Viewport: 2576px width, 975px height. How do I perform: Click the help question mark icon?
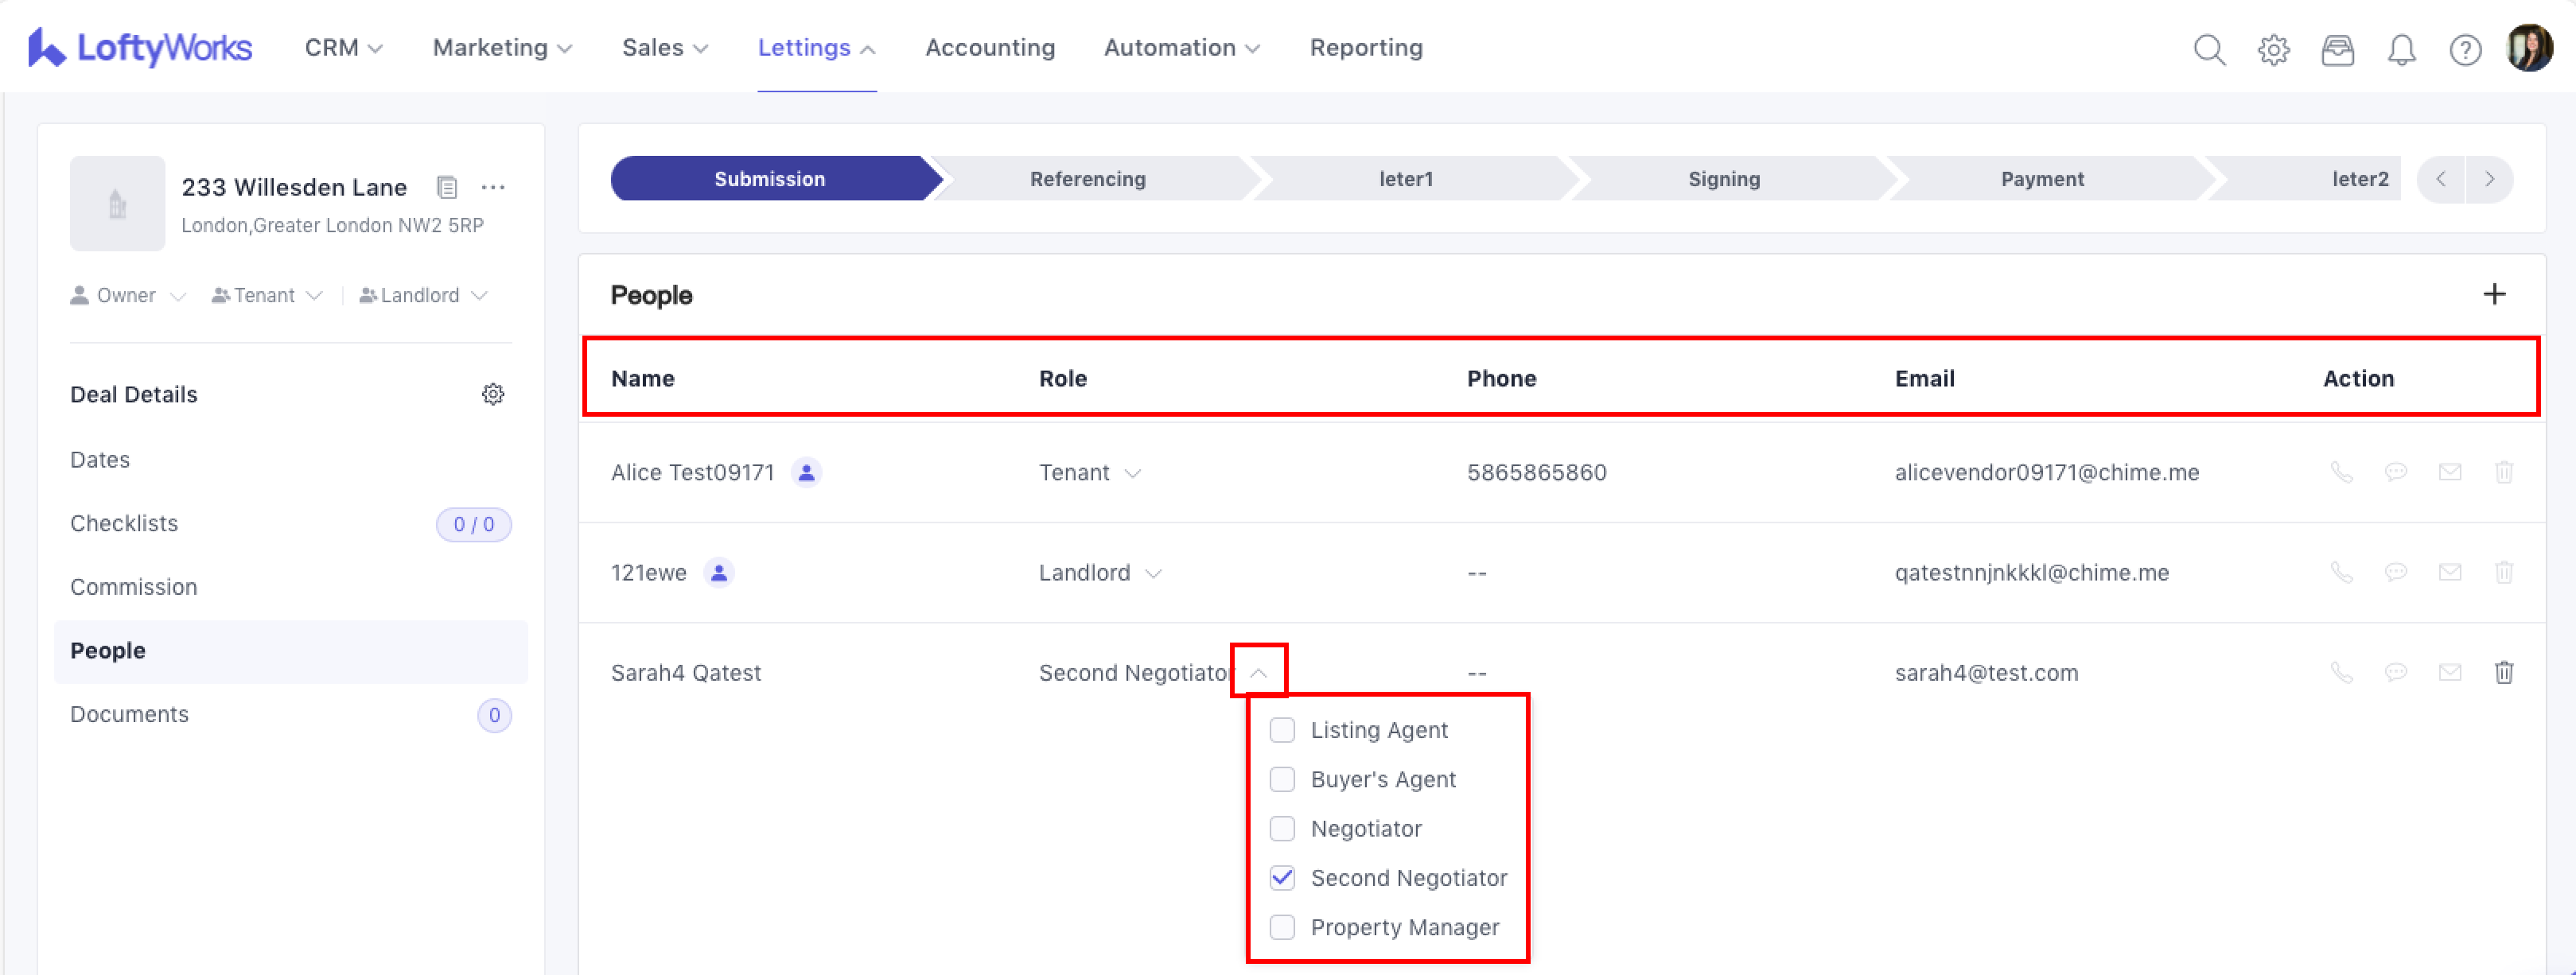(2465, 49)
